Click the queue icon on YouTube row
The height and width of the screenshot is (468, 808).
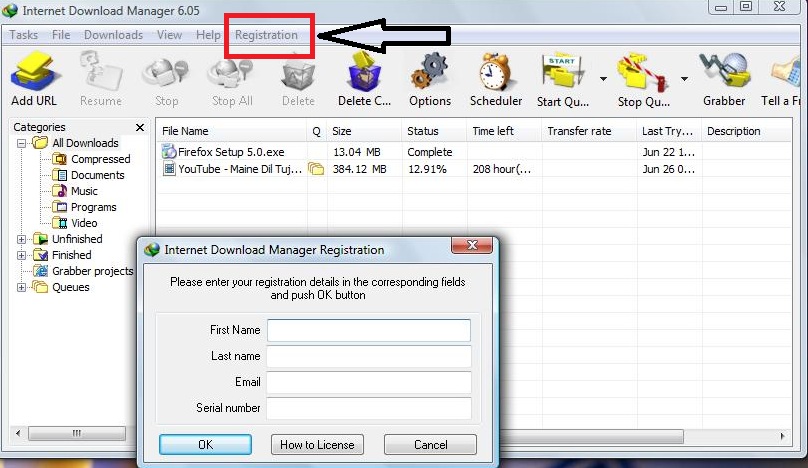coord(316,169)
